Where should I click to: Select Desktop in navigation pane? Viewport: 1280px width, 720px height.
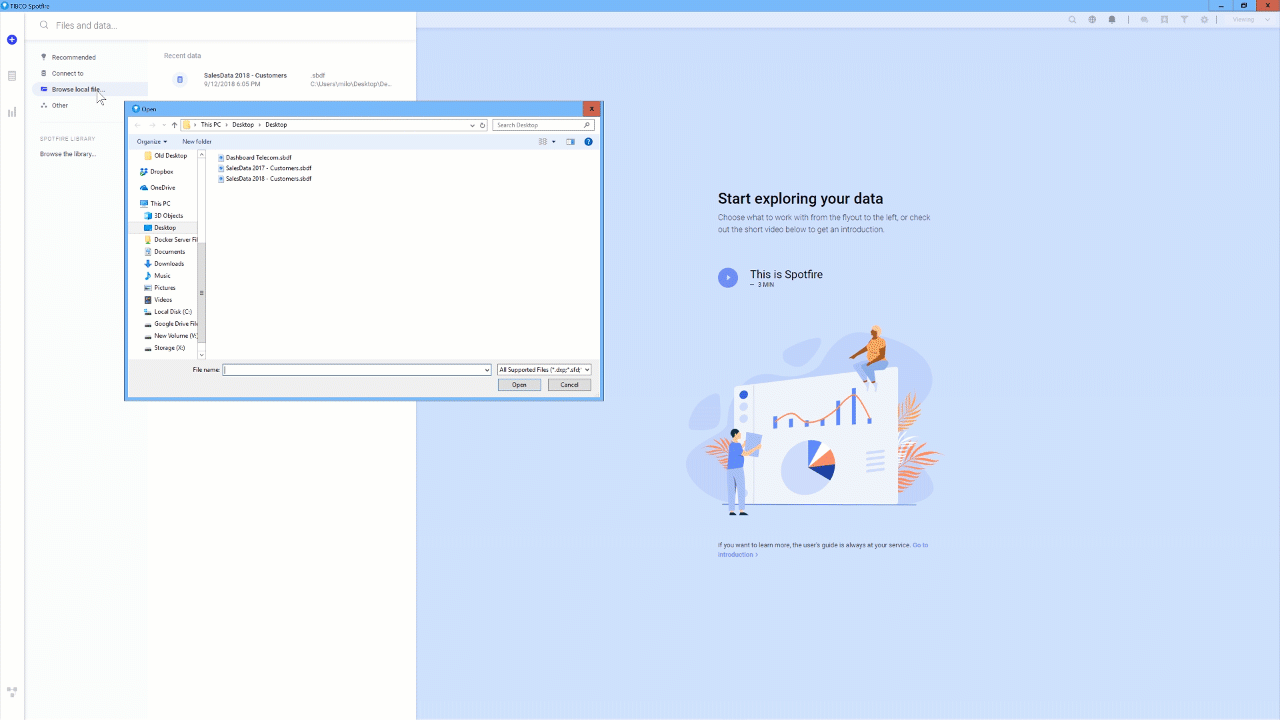click(160, 228)
